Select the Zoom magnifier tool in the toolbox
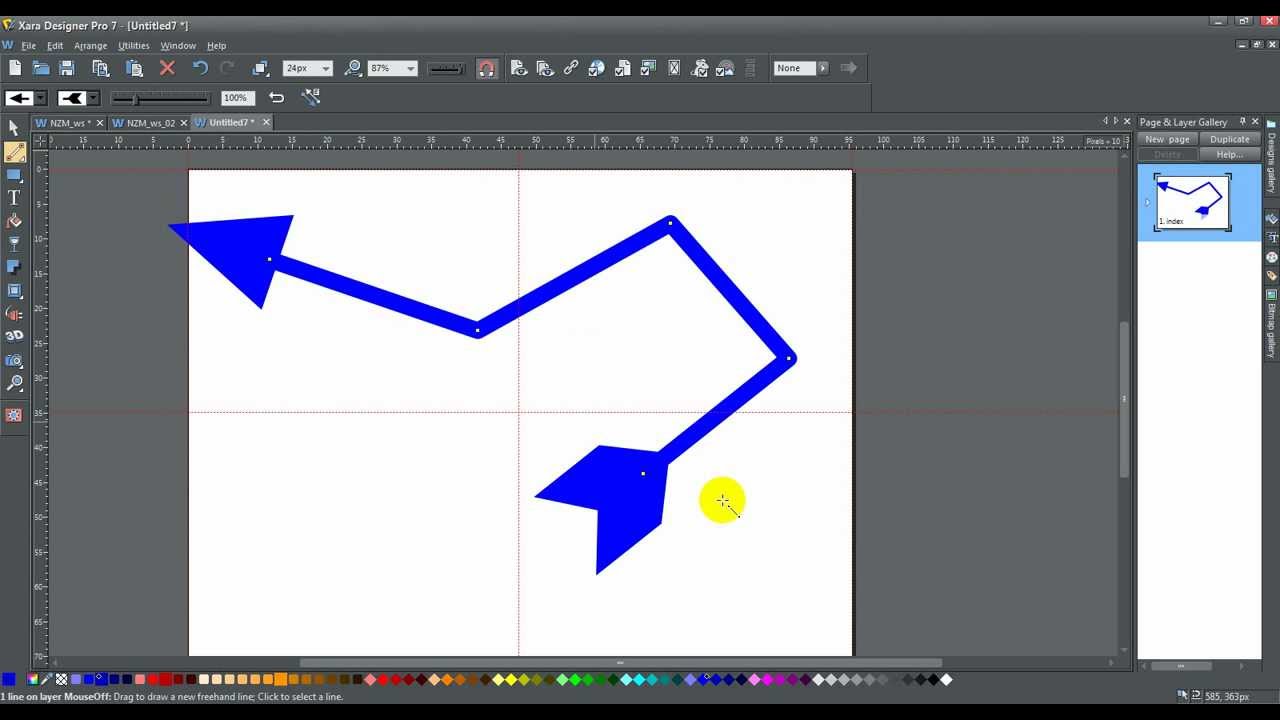 [14, 383]
